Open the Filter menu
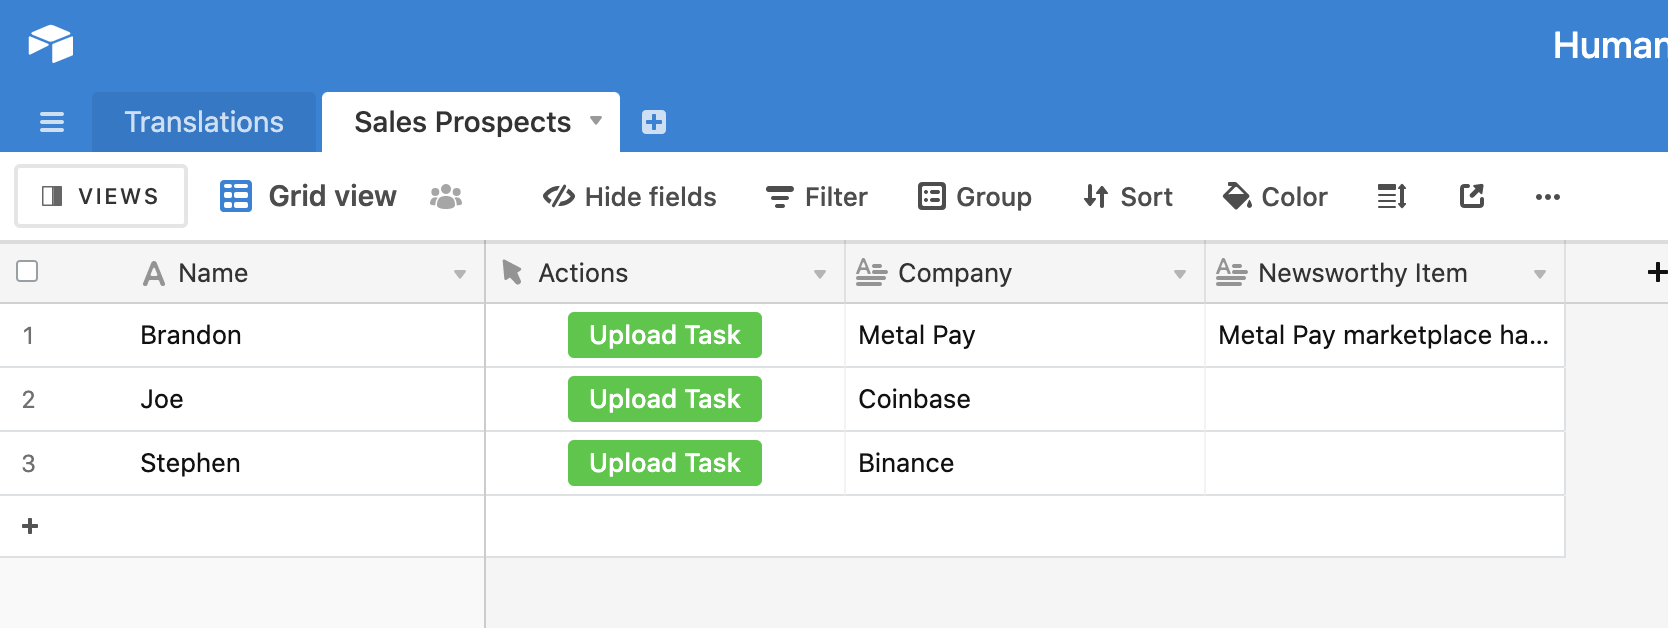1668x628 pixels. [x=817, y=197]
